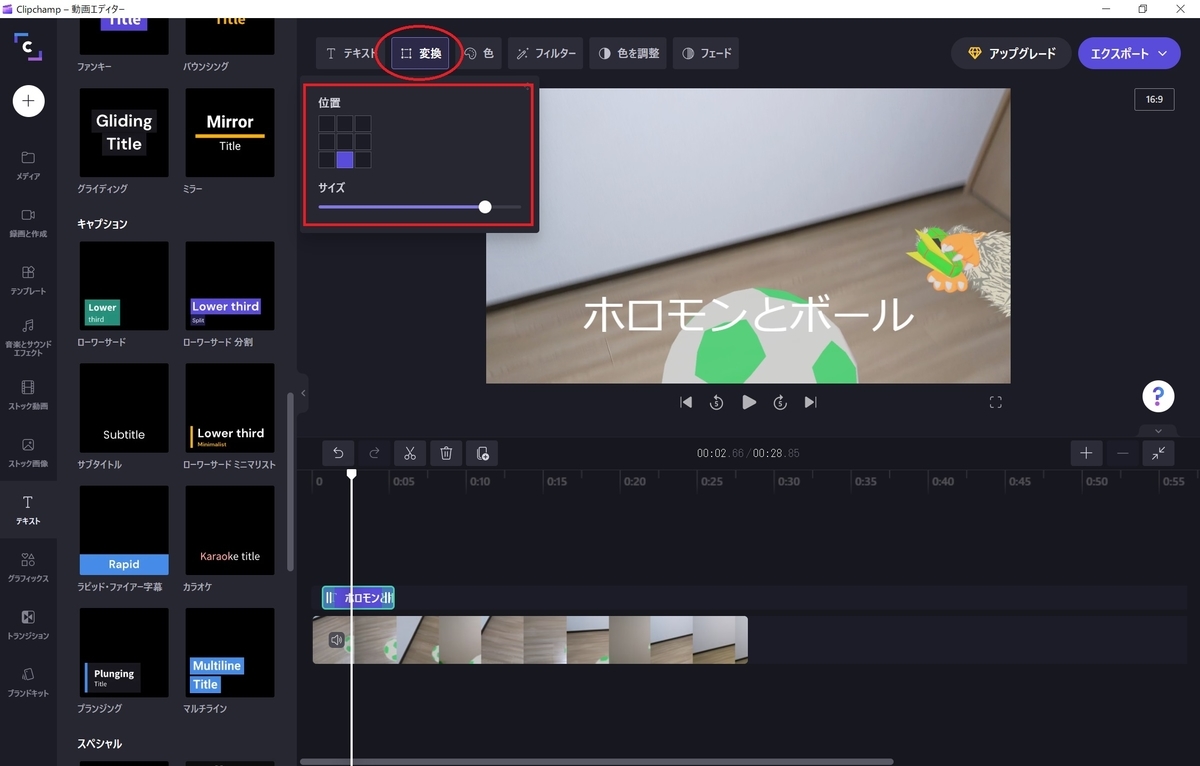This screenshot has height=766, width=1200.
Task: Open 音楽とサウンドエフェクト in sidebar
Action: 28,338
